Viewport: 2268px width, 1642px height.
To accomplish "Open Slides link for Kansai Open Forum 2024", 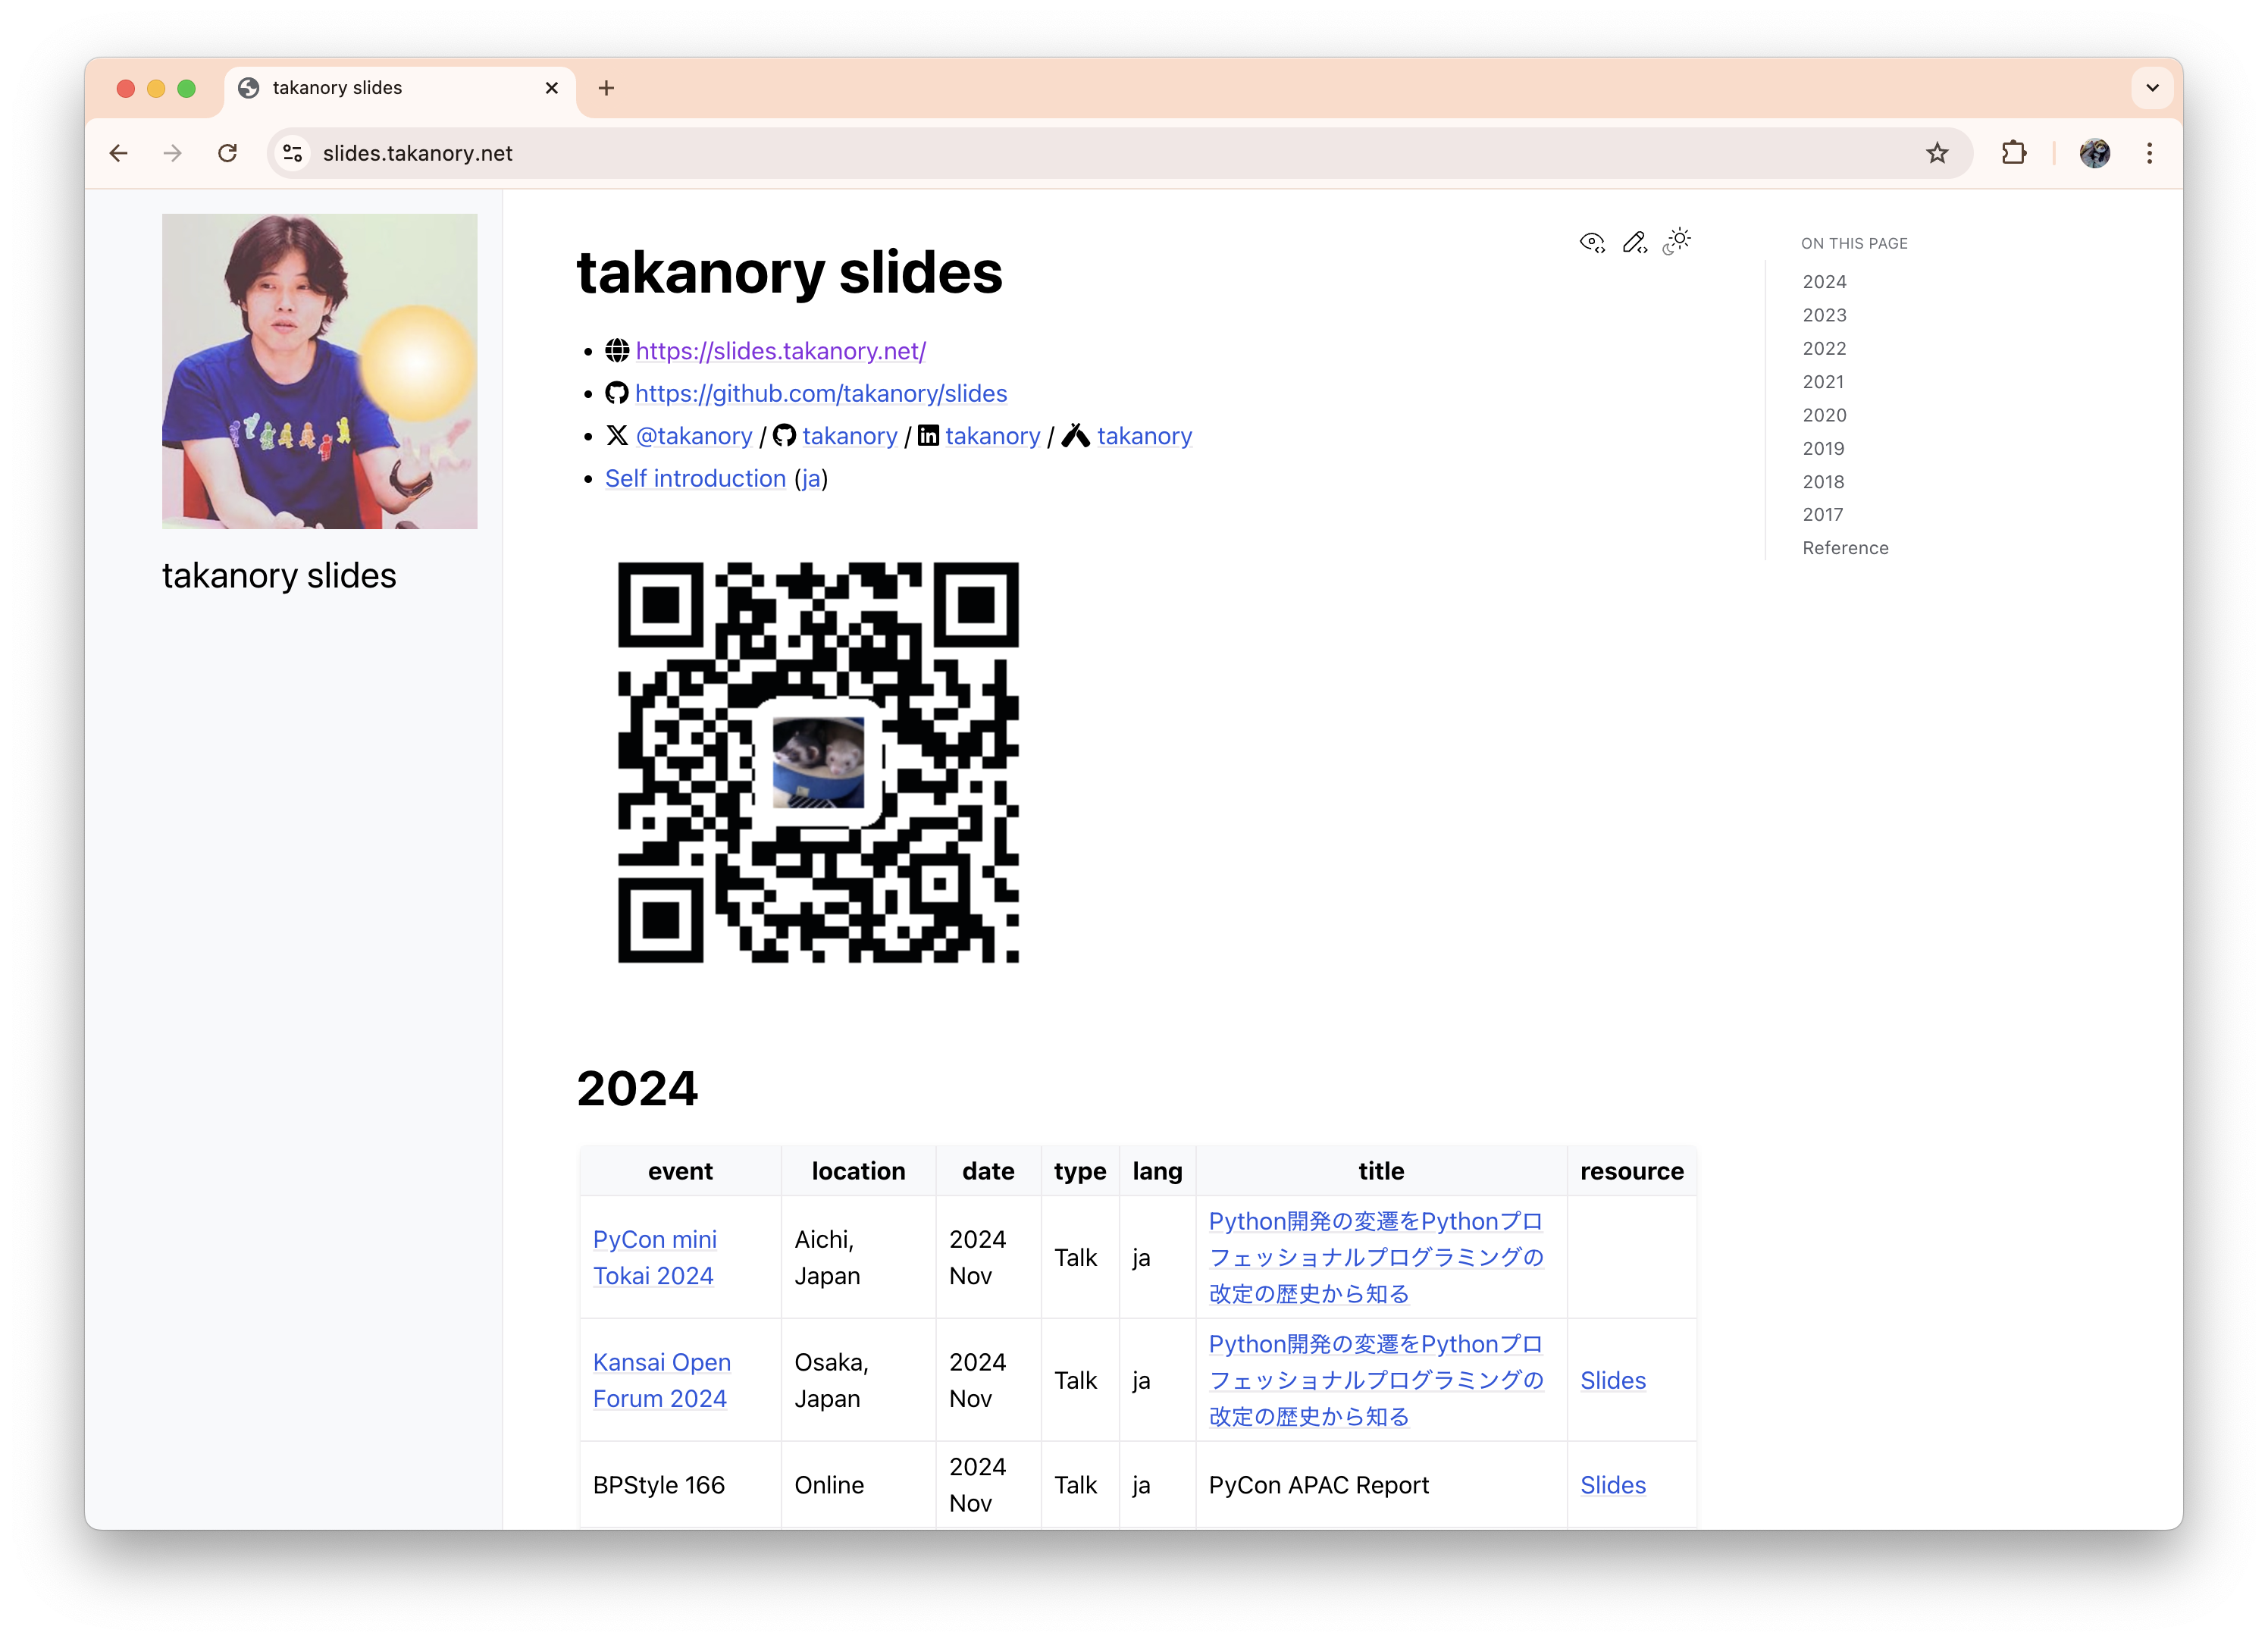I will [x=1612, y=1380].
